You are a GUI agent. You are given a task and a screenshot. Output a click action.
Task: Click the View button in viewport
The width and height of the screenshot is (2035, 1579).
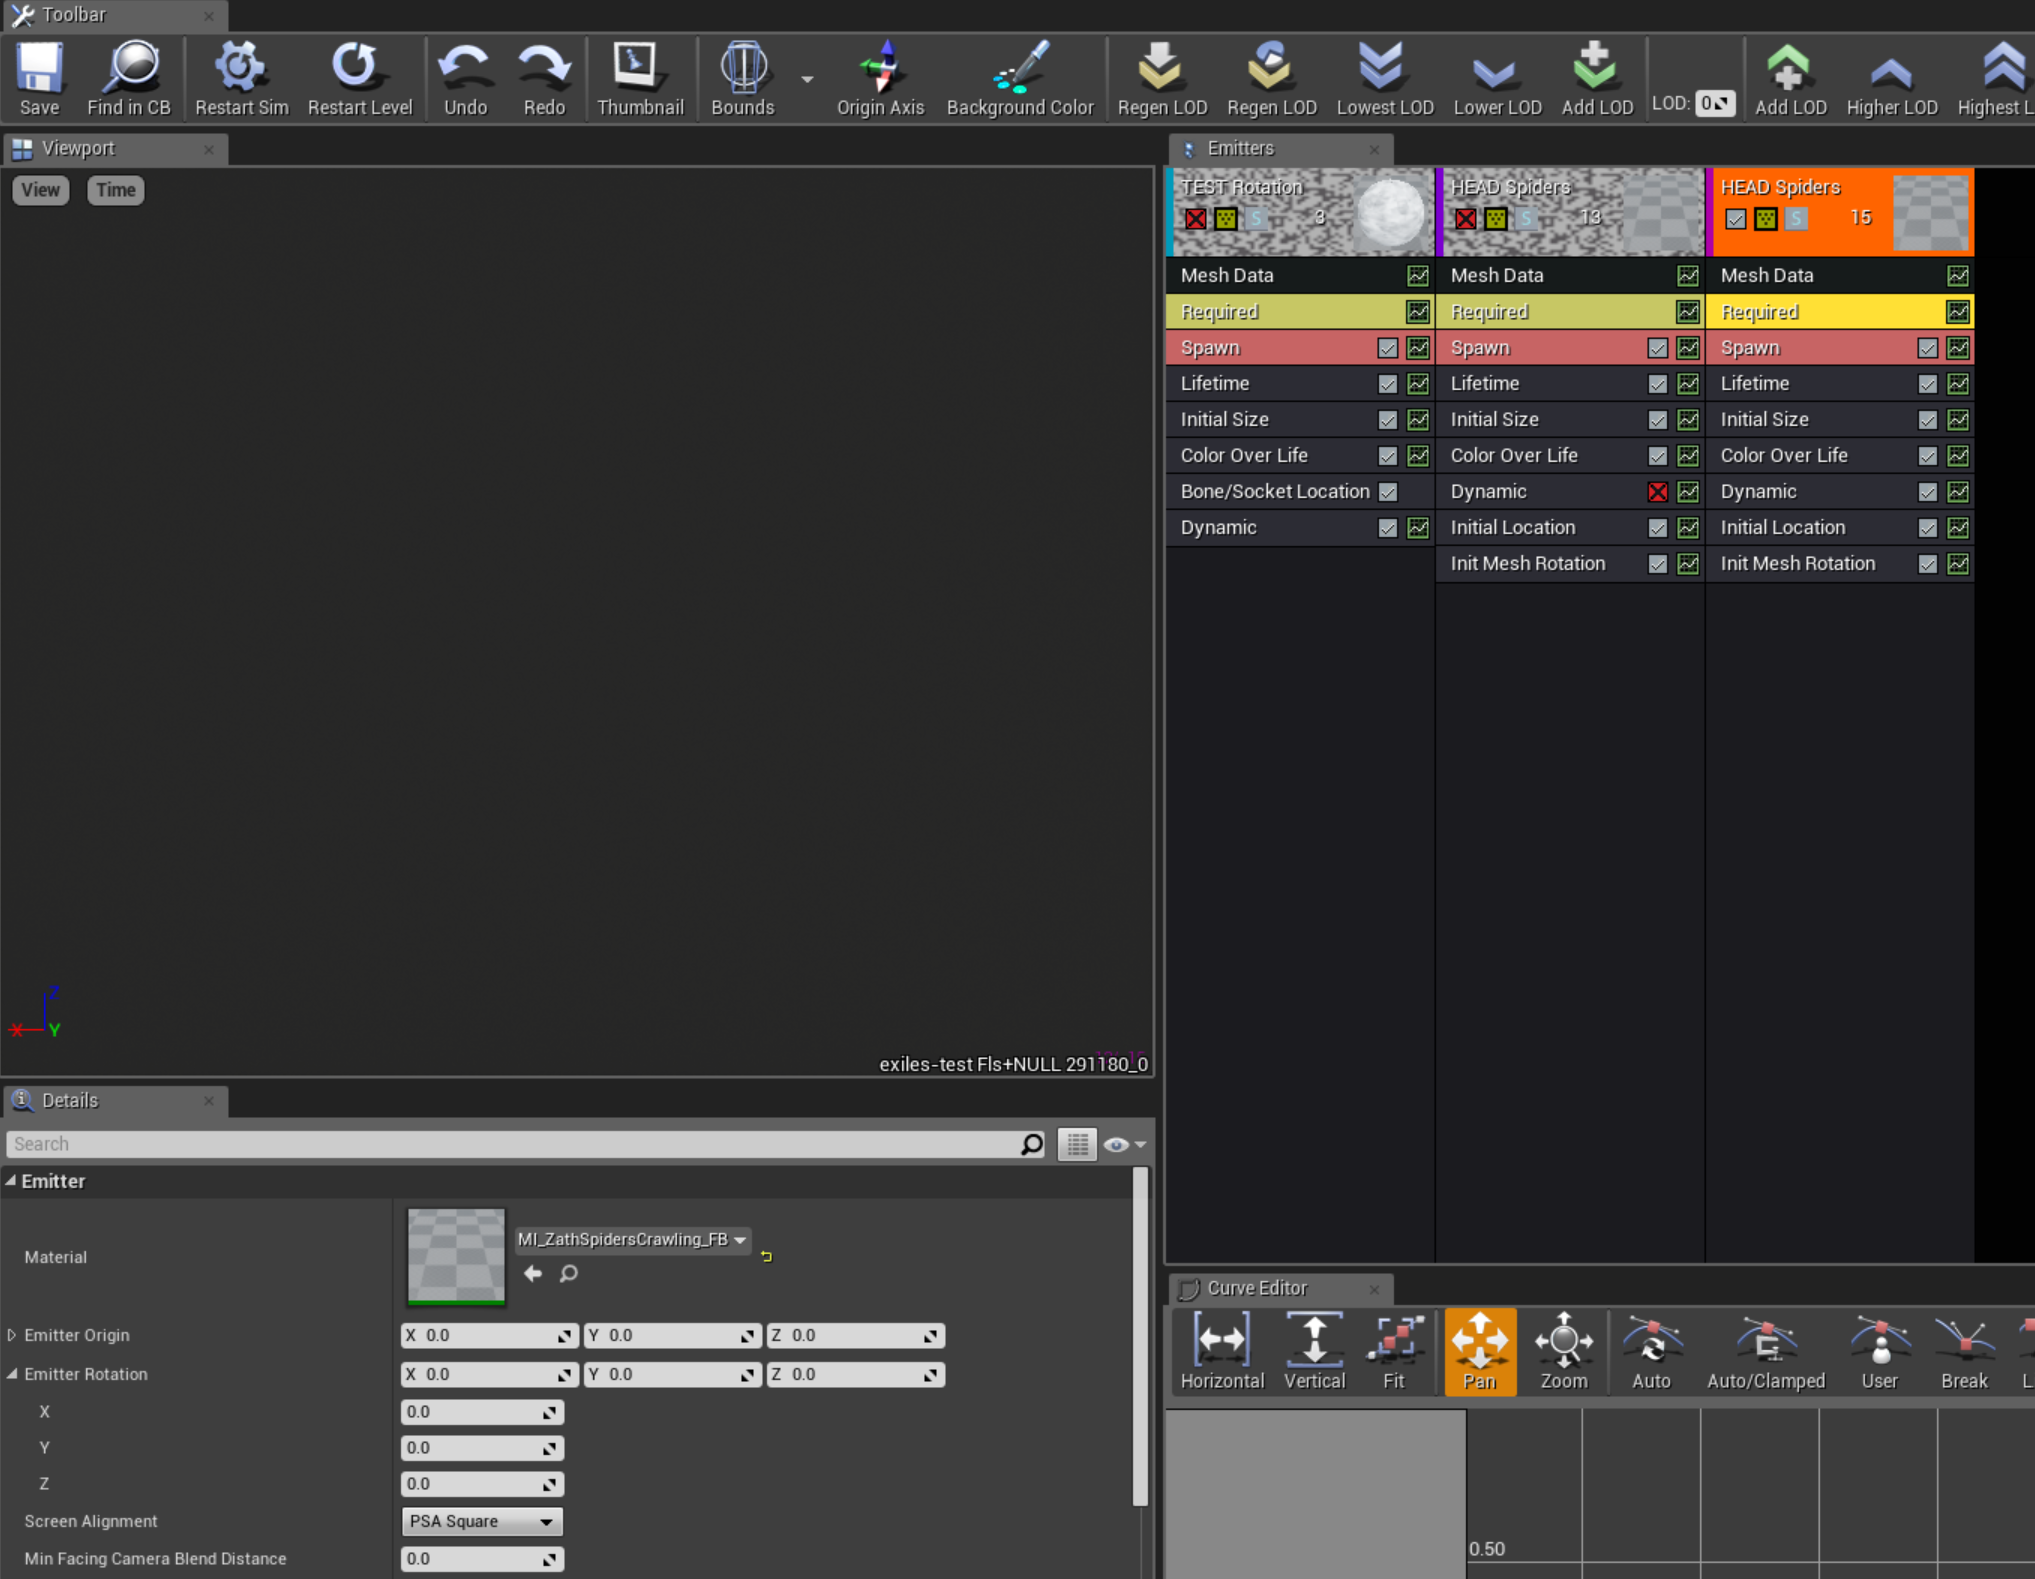coord(41,190)
